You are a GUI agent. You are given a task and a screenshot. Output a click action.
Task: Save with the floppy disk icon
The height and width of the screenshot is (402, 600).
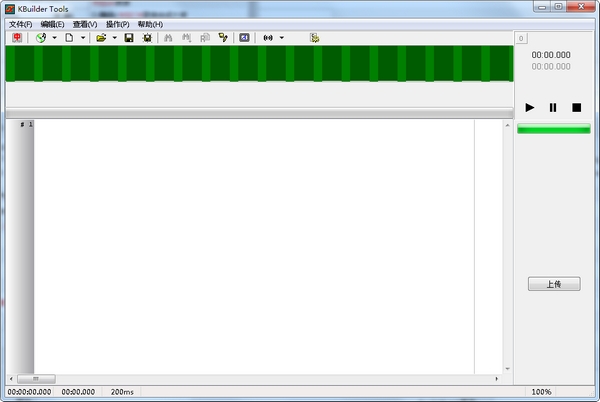click(x=129, y=37)
